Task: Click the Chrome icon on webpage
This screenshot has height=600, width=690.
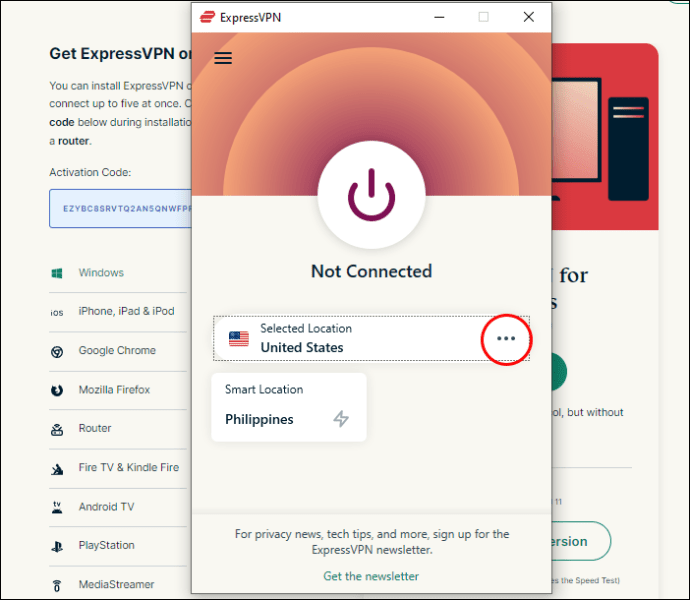Action: [x=57, y=352]
